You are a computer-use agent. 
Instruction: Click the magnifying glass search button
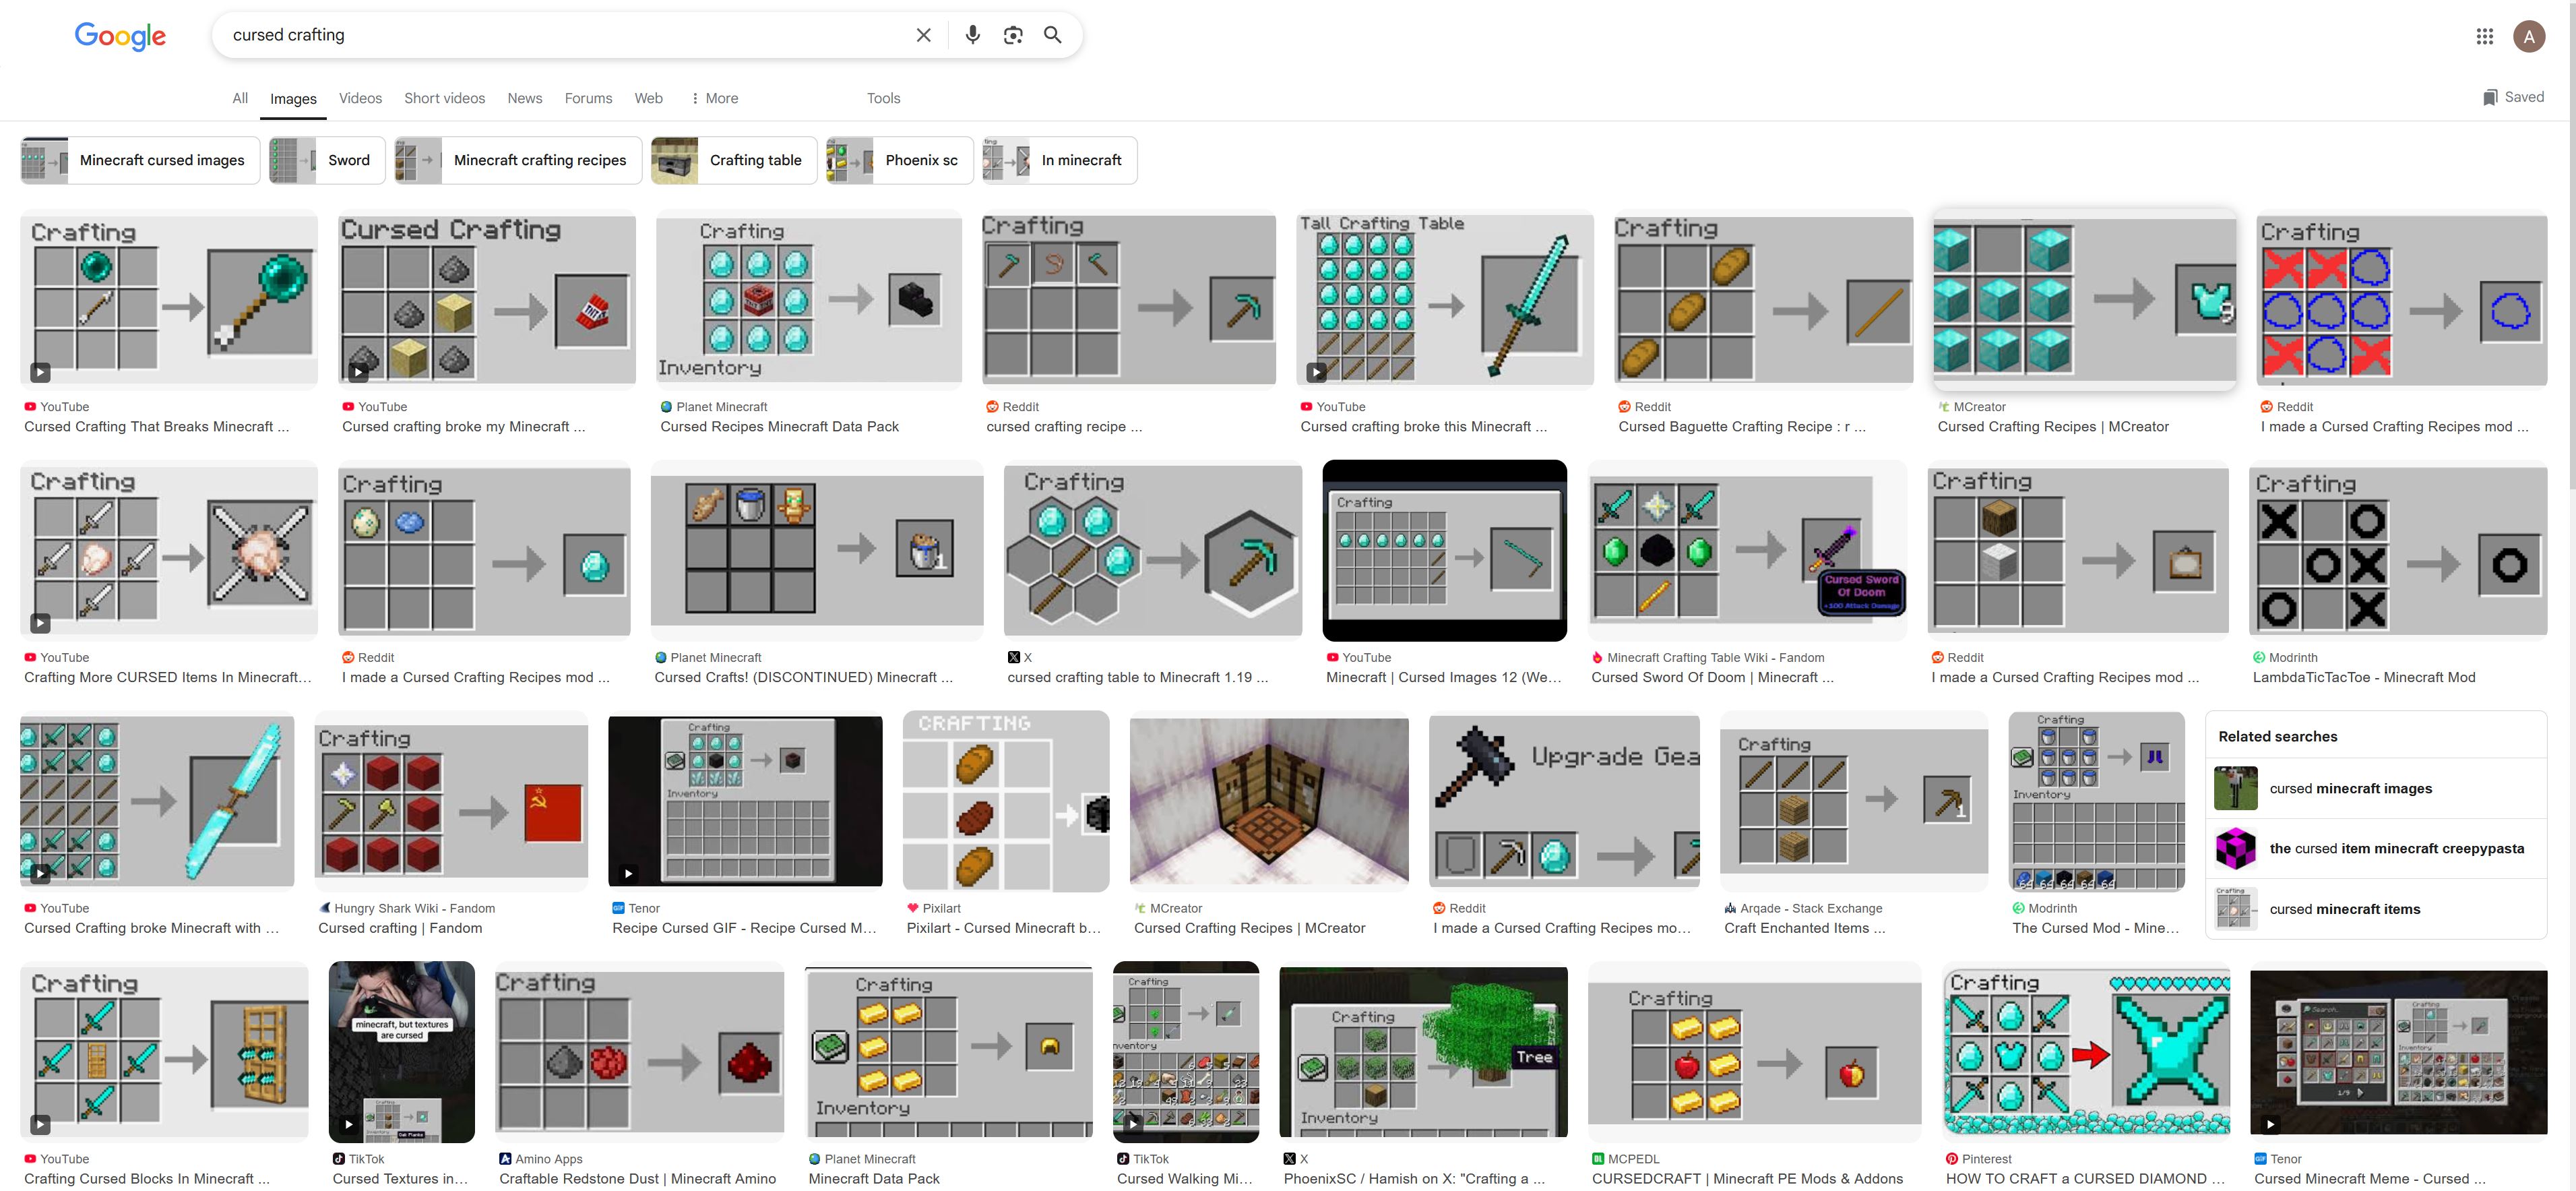pos(1052,35)
